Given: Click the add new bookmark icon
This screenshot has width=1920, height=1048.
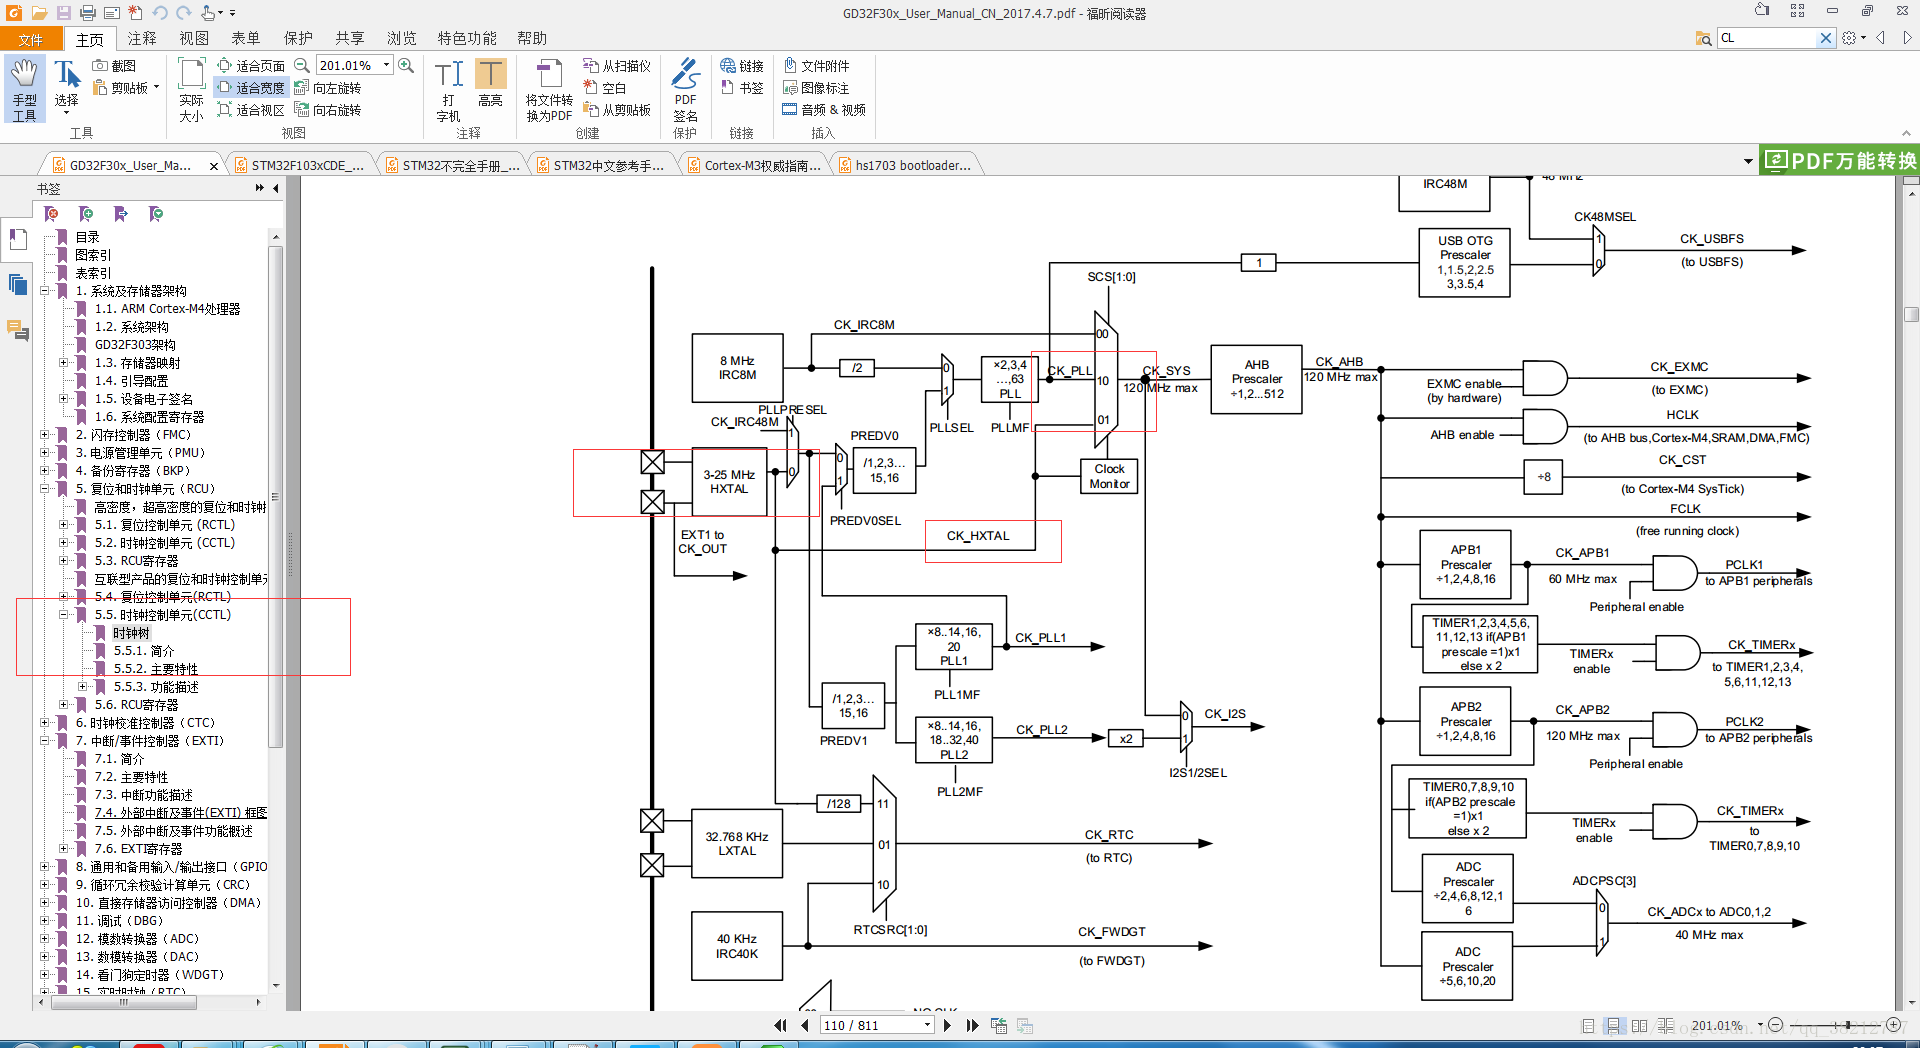Looking at the screenshot, I should coord(86,214).
